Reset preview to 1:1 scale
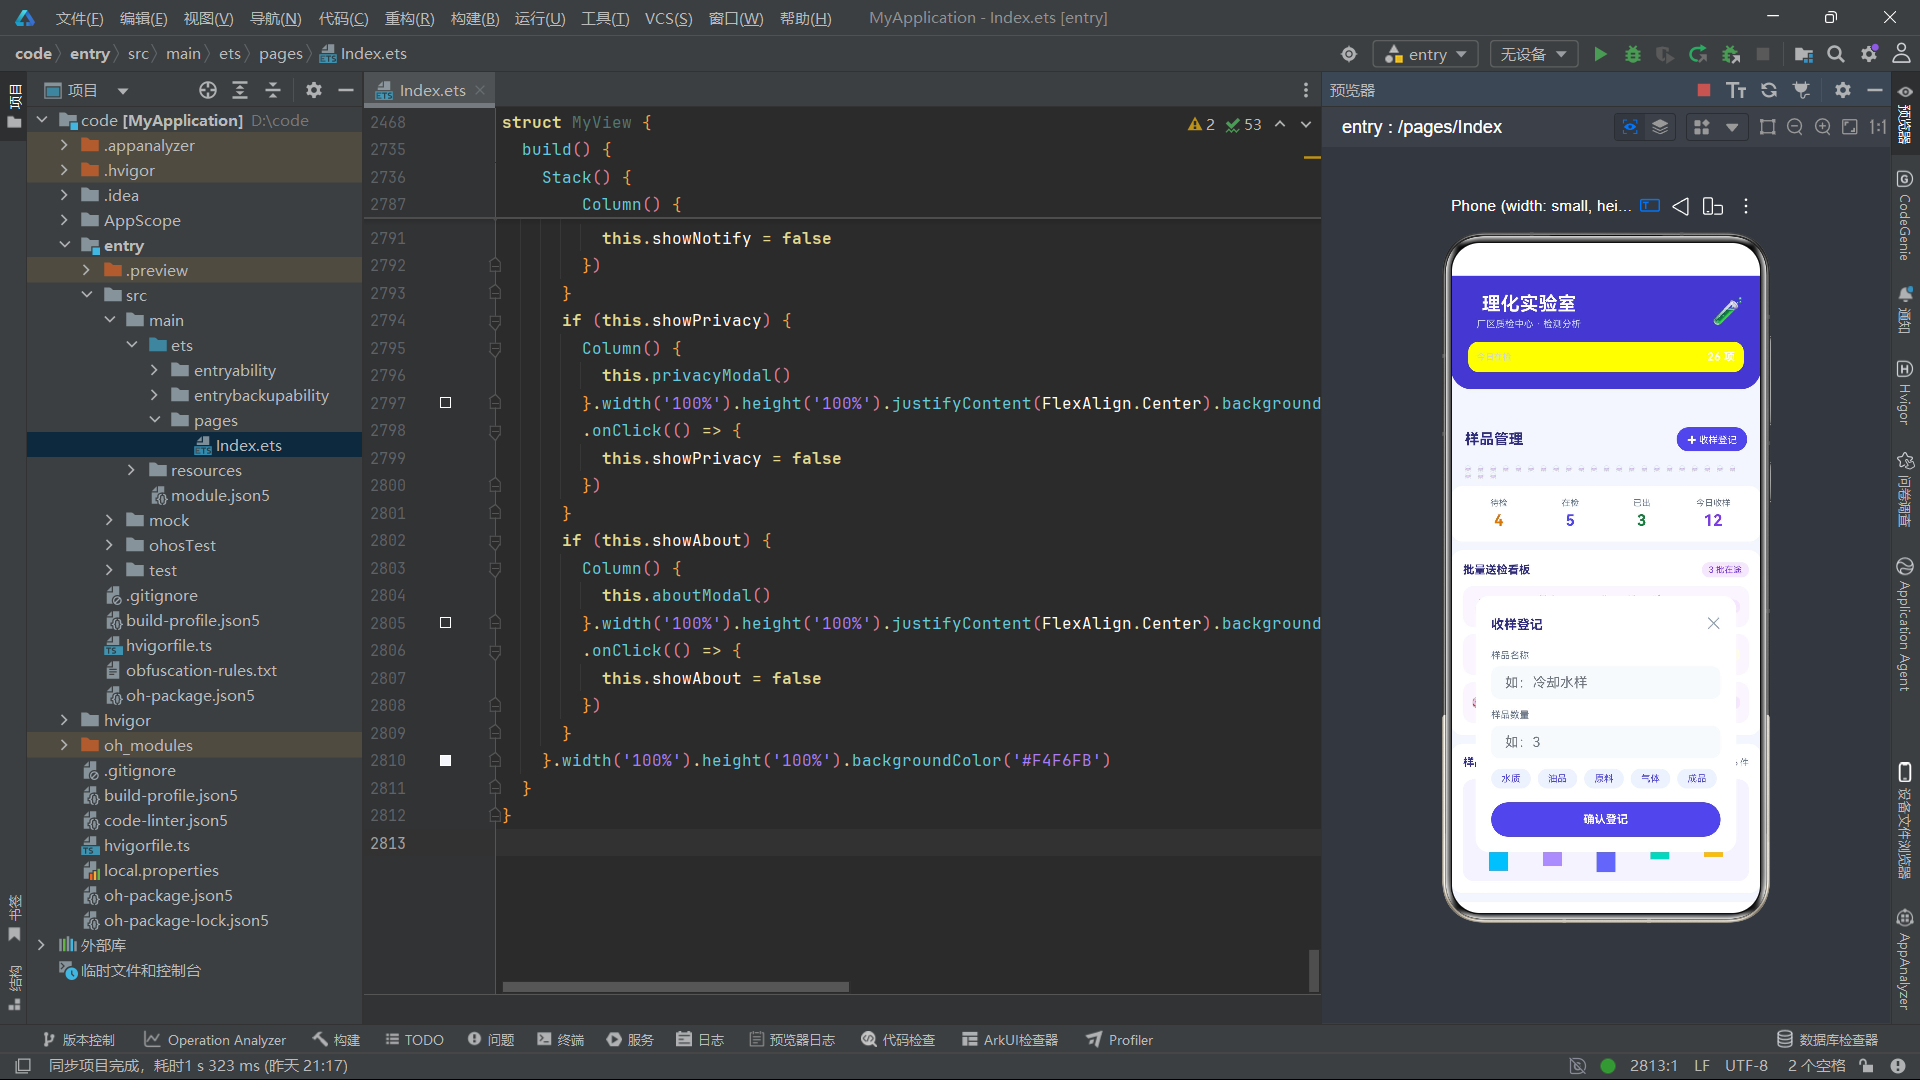The image size is (1920, 1080). pos(1878,127)
